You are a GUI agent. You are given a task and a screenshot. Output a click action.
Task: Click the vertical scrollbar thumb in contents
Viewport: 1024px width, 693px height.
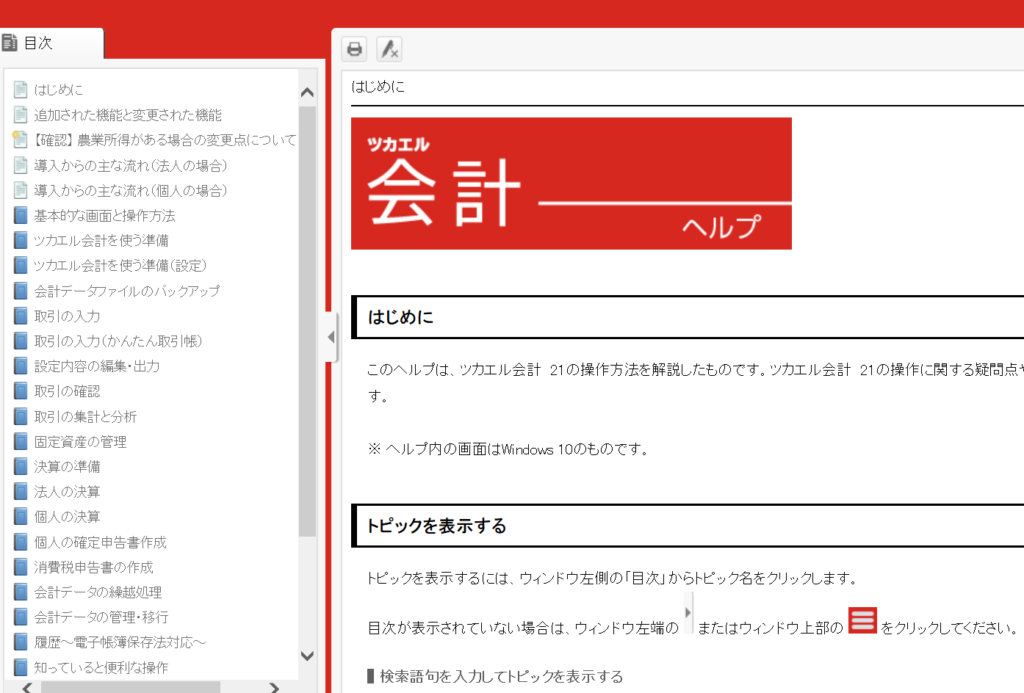pyautogui.click(x=307, y=321)
